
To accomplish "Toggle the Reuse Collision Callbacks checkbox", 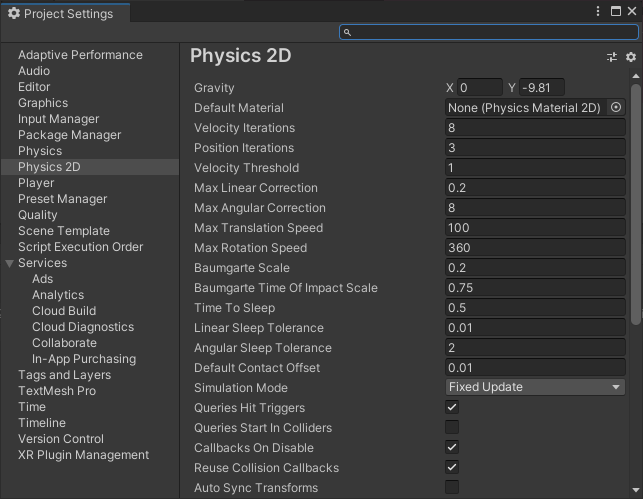I will coord(452,467).
